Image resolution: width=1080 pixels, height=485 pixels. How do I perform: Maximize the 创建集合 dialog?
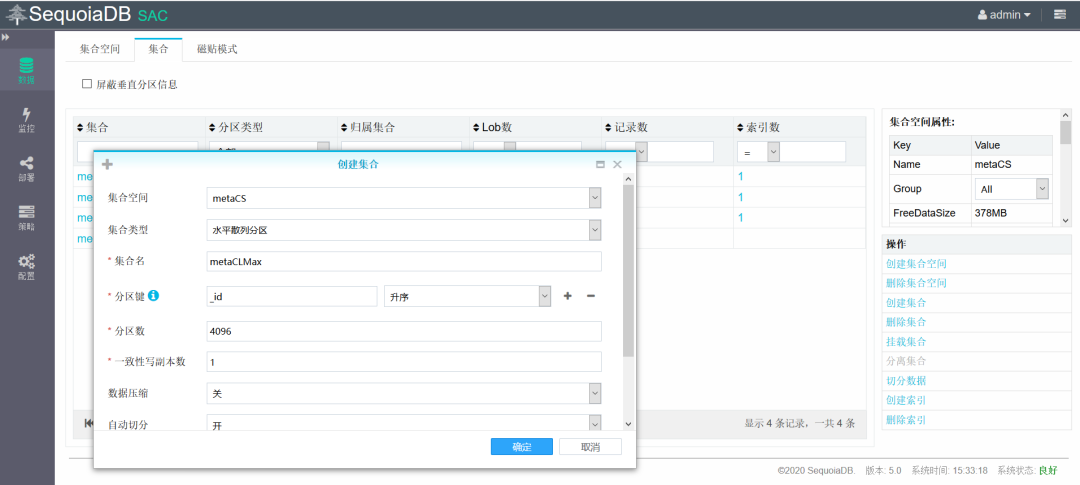600,165
